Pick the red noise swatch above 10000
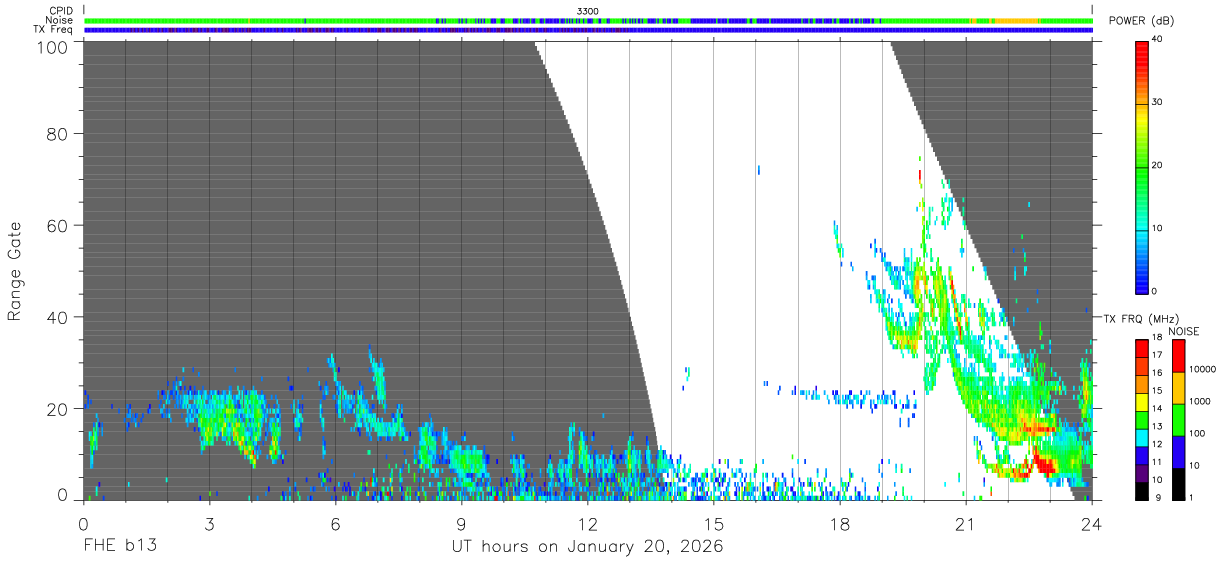The image size is (1228, 567). click(1178, 355)
